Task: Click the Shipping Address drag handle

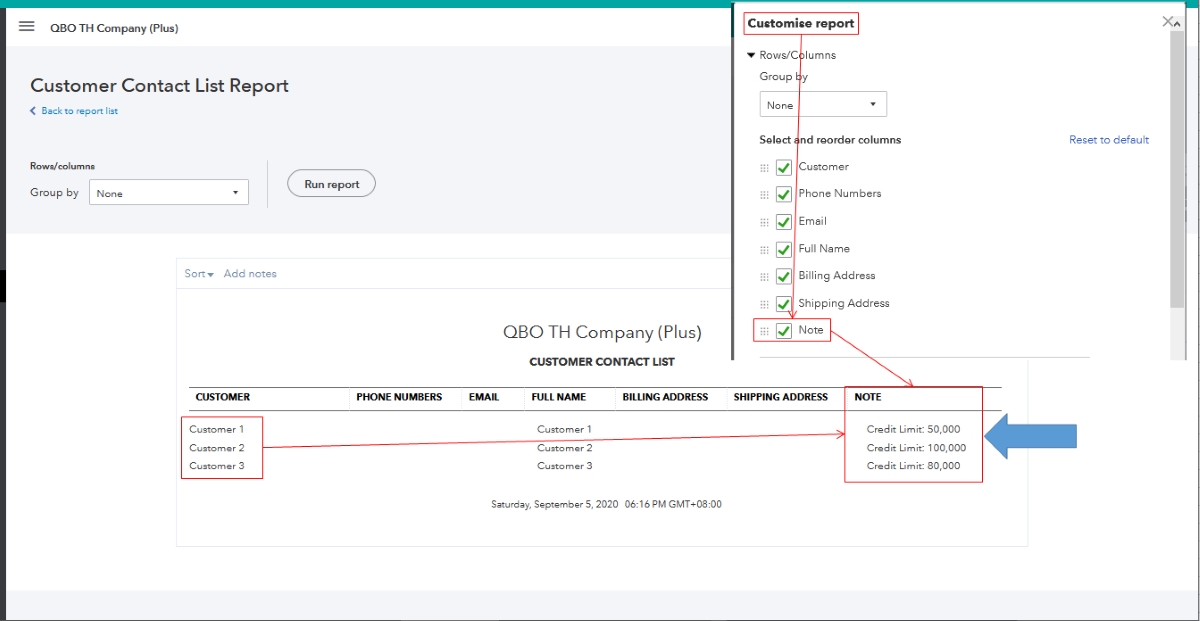Action: (x=765, y=304)
